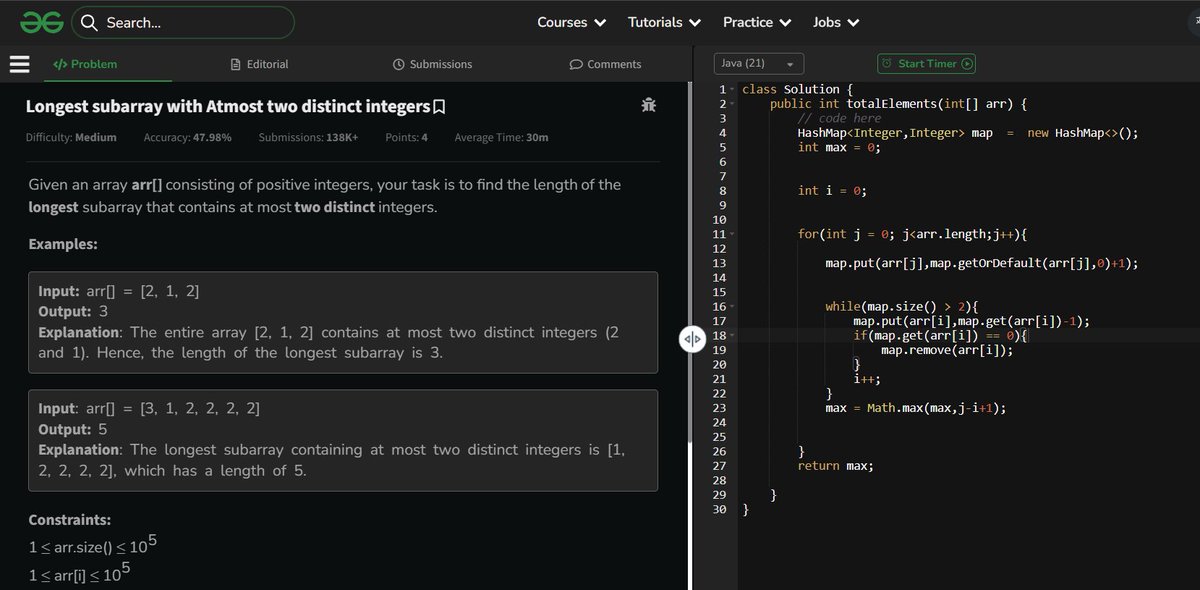Fold the while loop at line 16
The width and height of the screenshot is (1200, 590).
click(733, 307)
